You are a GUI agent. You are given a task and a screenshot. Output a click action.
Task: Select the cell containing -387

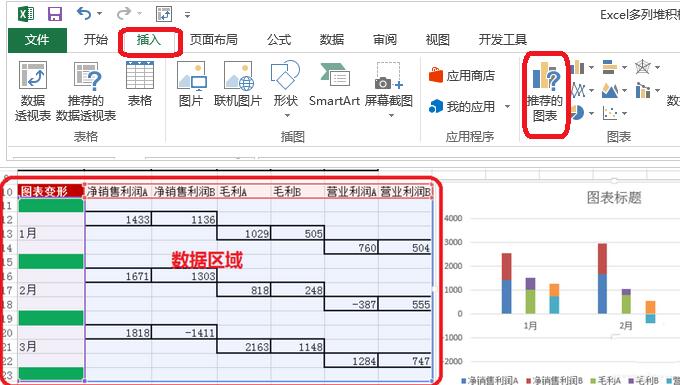pos(351,304)
